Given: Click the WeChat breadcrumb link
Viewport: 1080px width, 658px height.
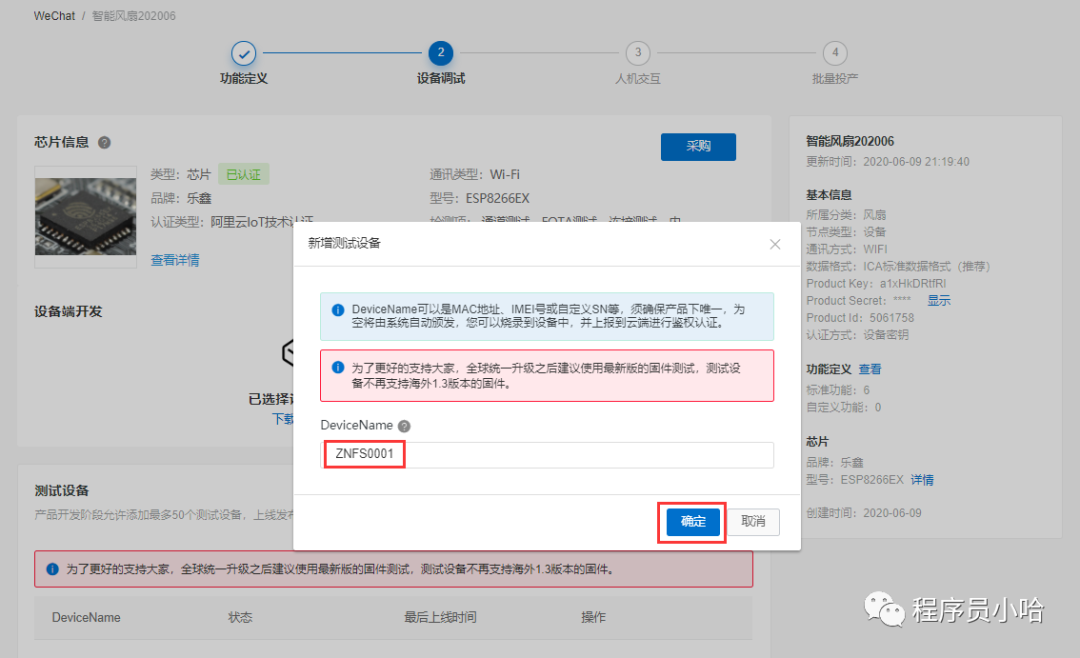Looking at the screenshot, I should pyautogui.click(x=54, y=17).
